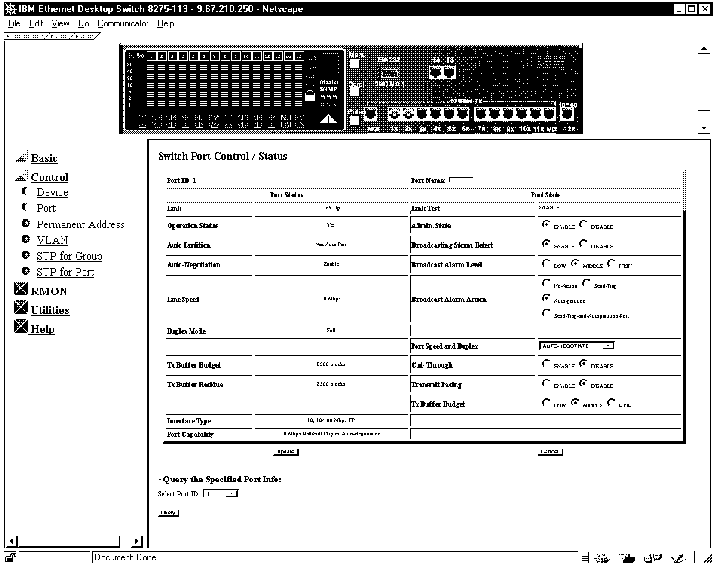
Task: Open the View menu
Action: pos(60,23)
